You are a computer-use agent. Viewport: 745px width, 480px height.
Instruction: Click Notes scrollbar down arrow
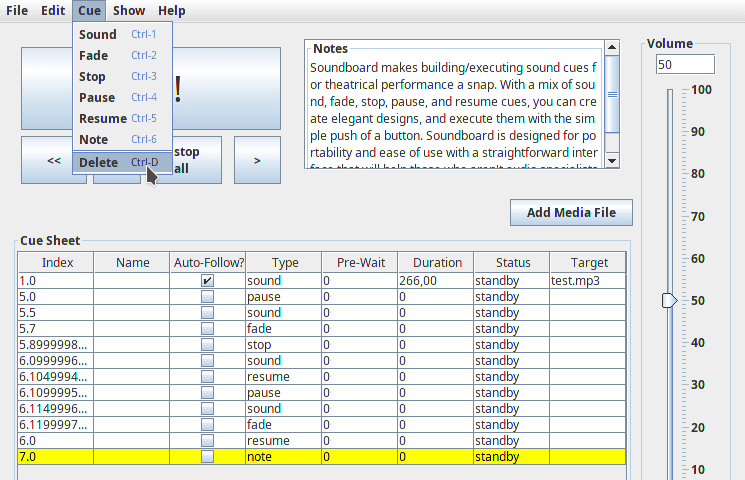click(612, 161)
